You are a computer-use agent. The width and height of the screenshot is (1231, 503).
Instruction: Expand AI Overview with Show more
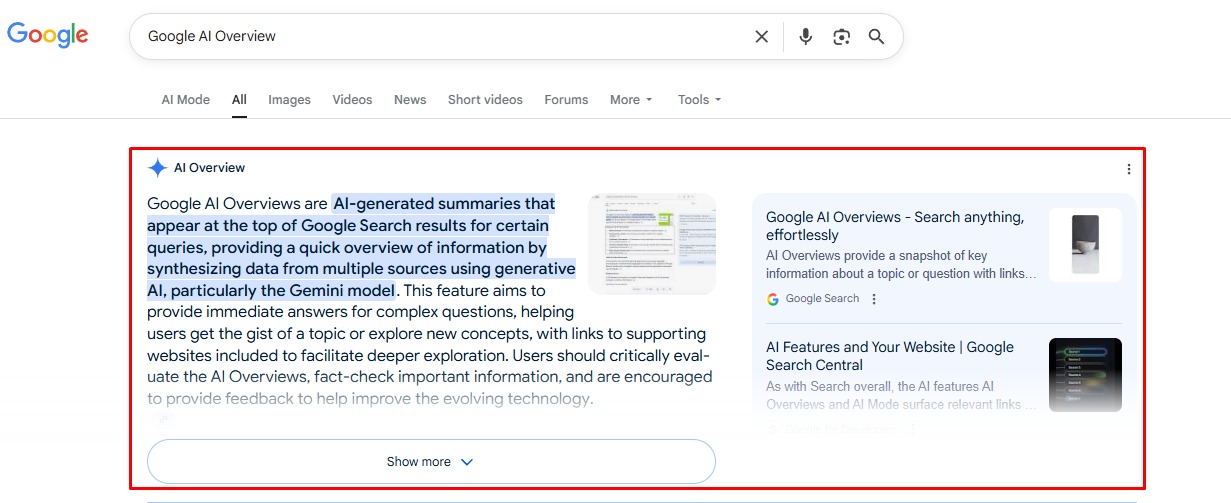[x=431, y=462]
